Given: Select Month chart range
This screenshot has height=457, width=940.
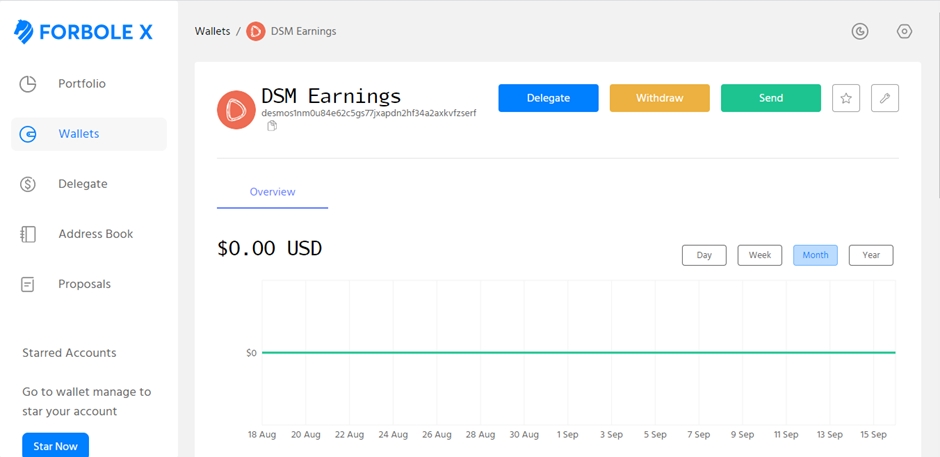Looking at the screenshot, I should pyautogui.click(x=815, y=255).
